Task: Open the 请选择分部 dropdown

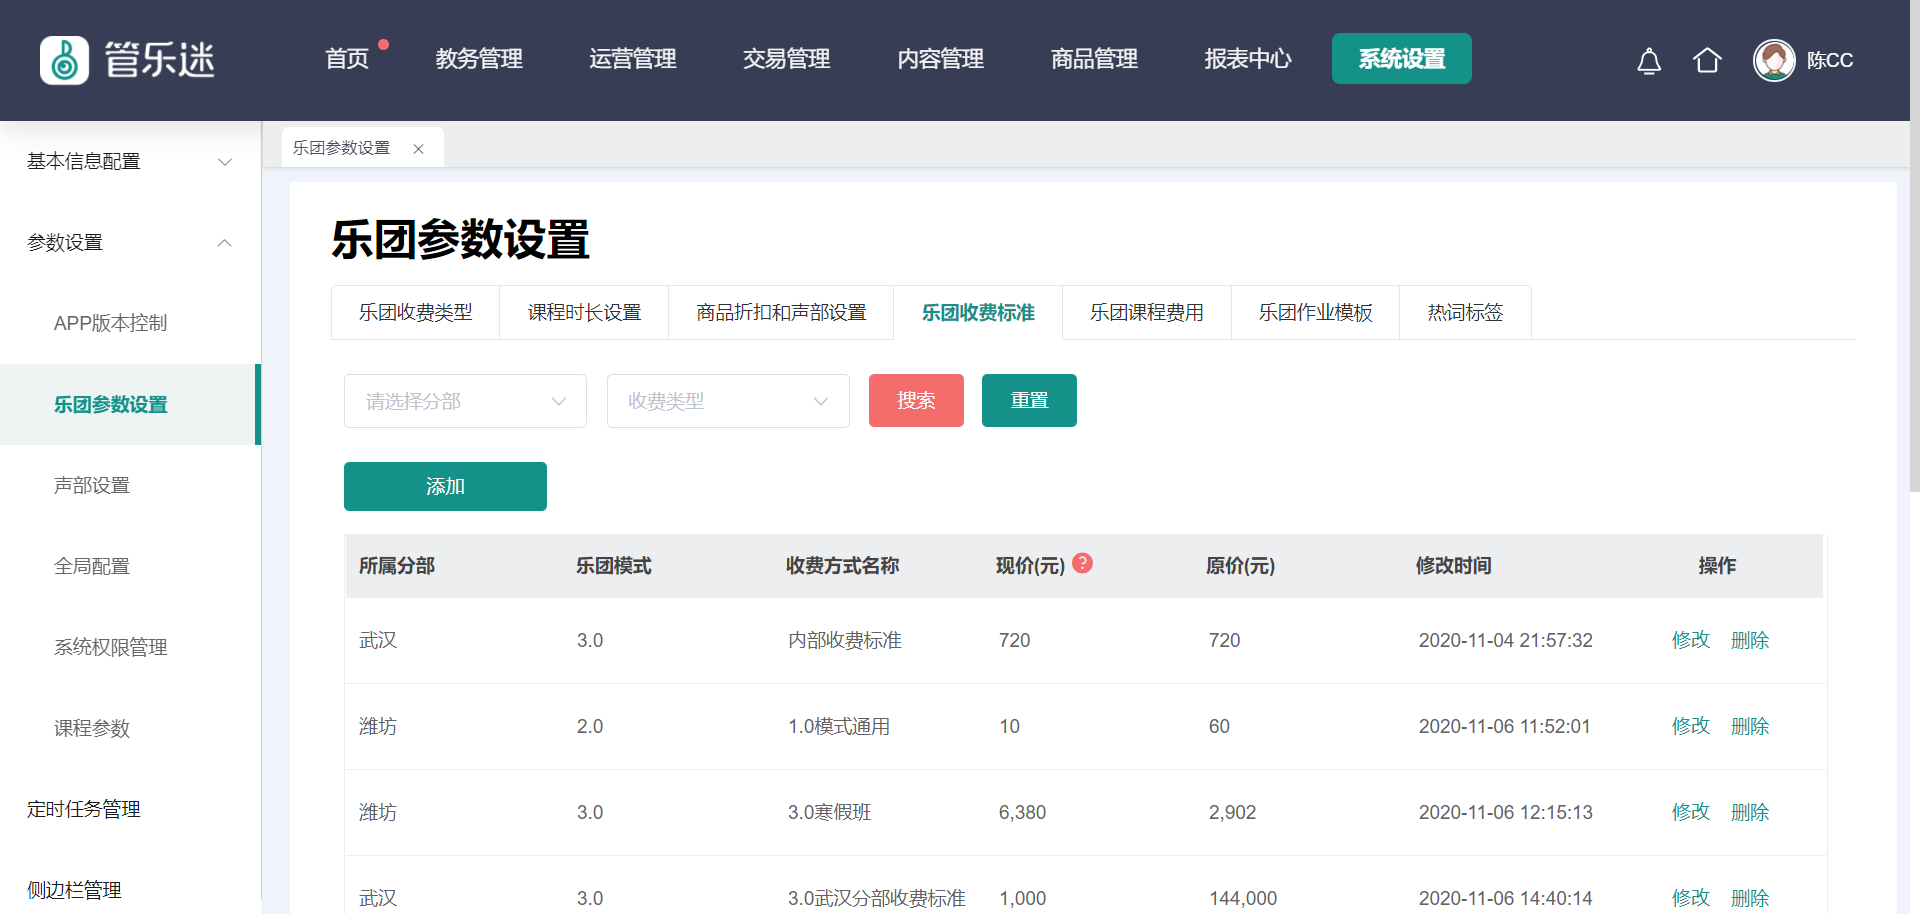Action: 465,401
